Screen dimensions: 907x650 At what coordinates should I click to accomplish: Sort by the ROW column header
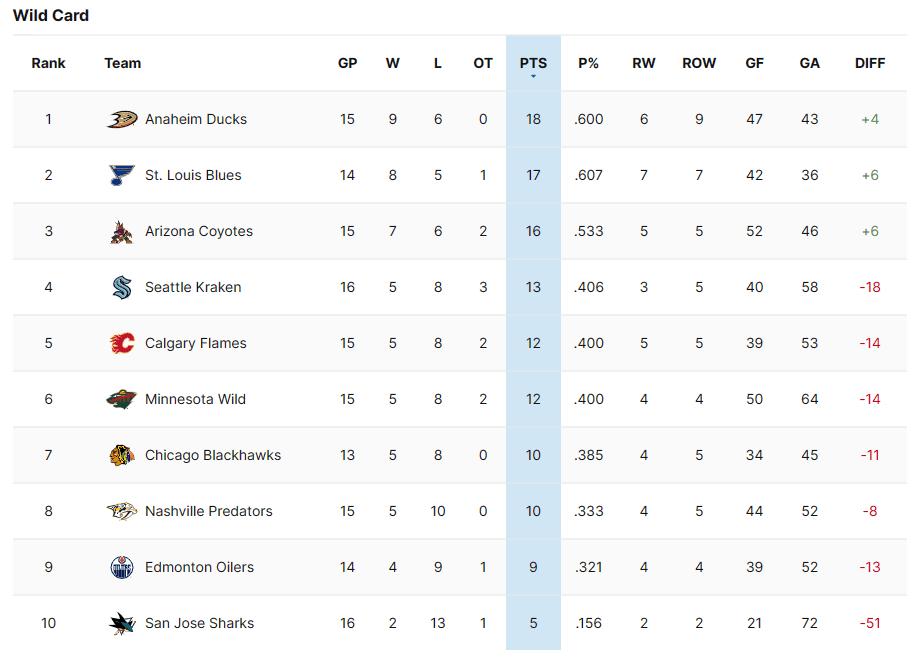pyautogui.click(x=699, y=63)
